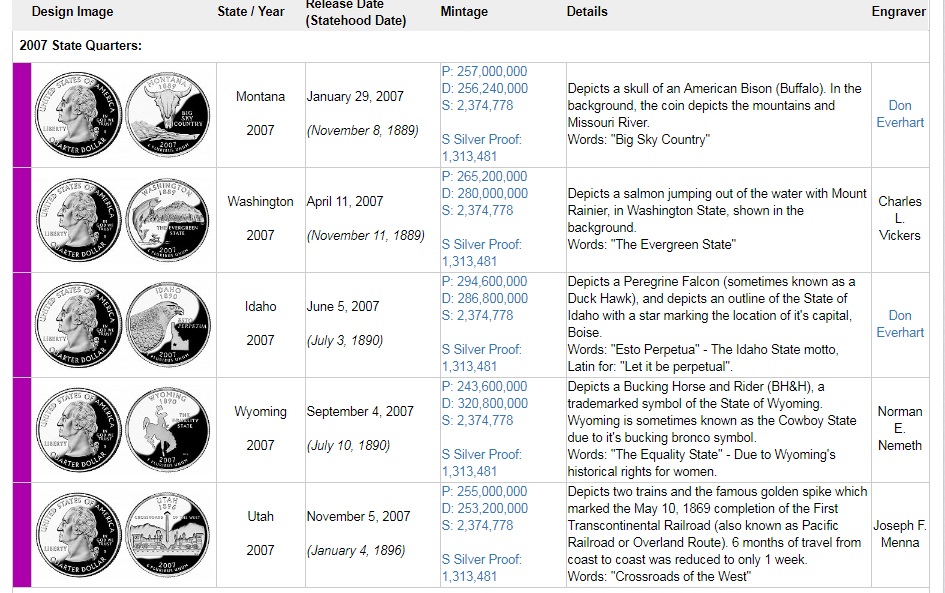Click the '(July 10, 1890)' statehood date
The image size is (945, 593).
[x=348, y=445]
